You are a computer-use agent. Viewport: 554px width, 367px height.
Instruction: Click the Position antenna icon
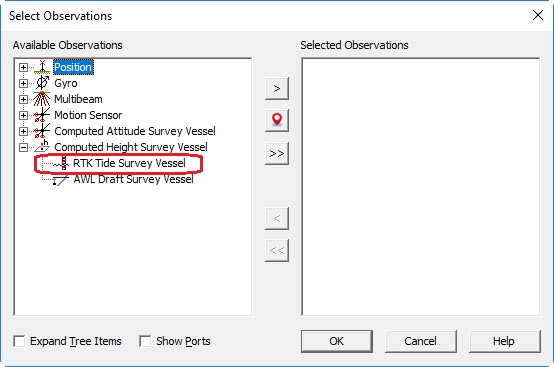[x=42, y=67]
